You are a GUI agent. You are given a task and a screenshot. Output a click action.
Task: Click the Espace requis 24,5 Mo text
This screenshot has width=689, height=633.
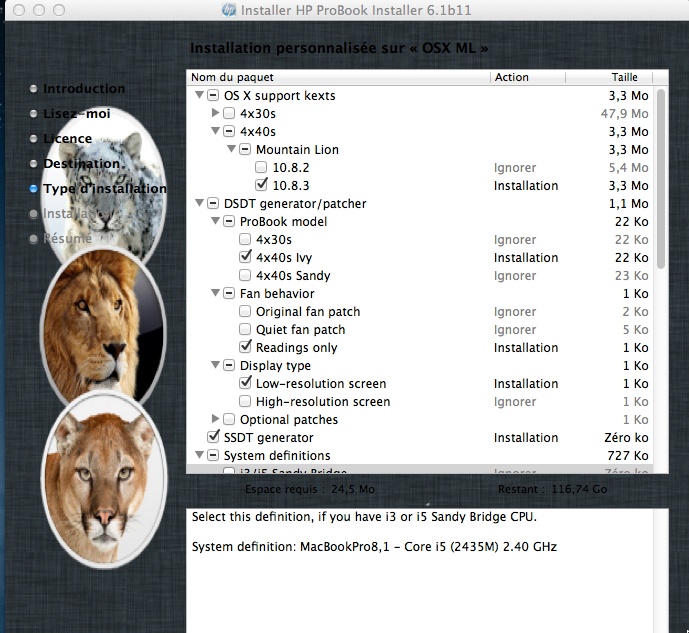click(x=310, y=489)
